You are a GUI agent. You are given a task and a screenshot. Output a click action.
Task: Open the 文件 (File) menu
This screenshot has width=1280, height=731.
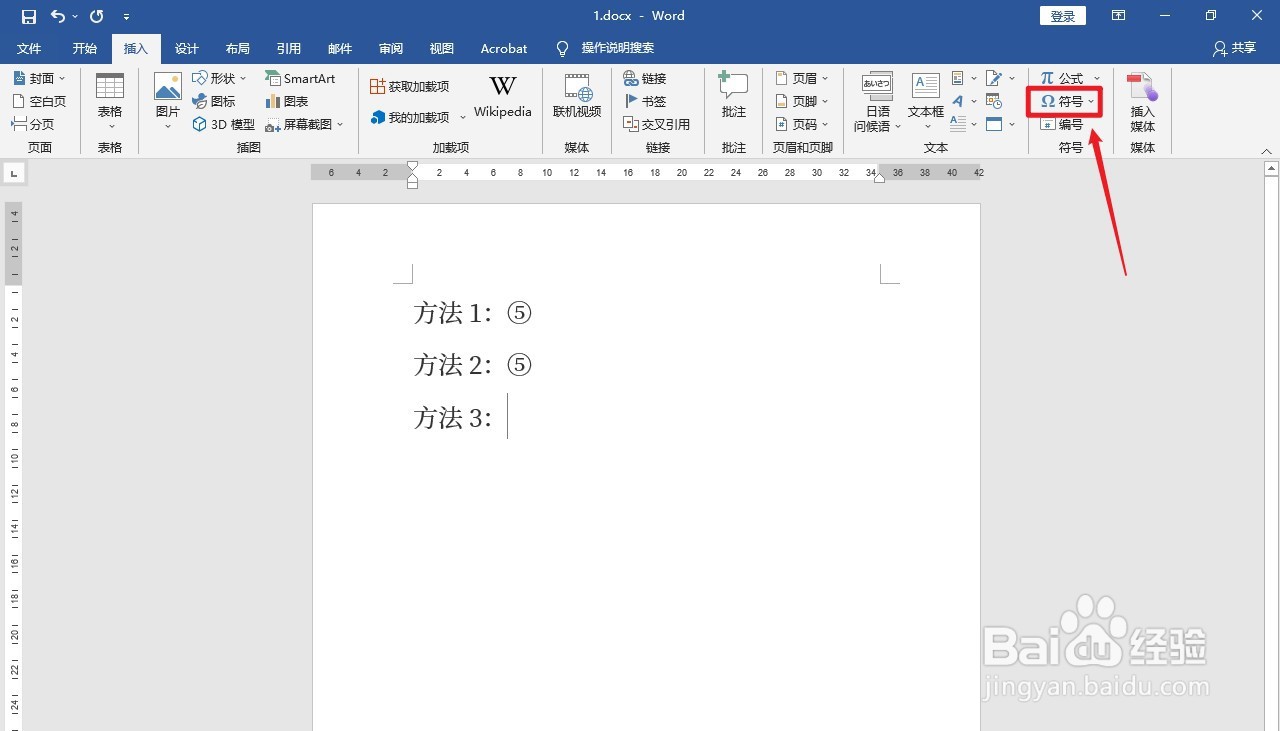coord(29,48)
